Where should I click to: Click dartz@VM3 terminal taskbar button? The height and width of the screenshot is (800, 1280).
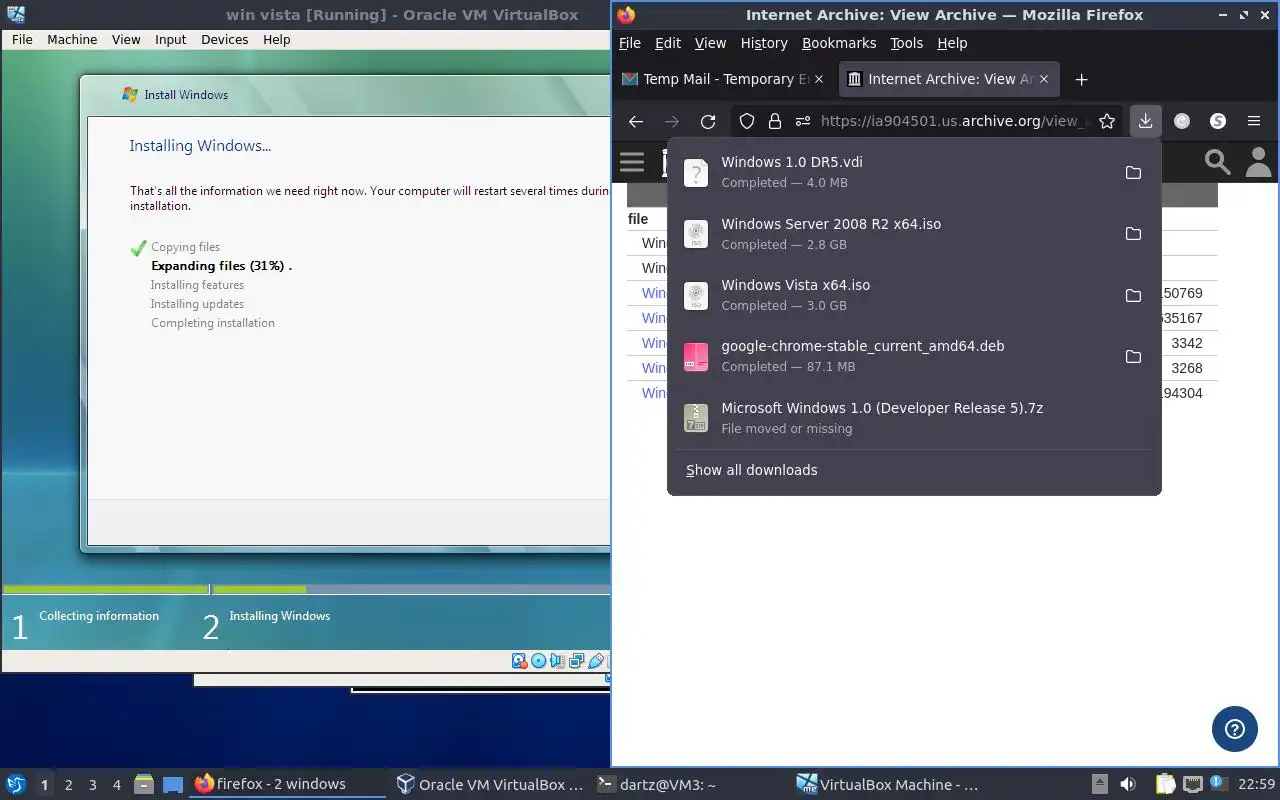tap(689, 784)
